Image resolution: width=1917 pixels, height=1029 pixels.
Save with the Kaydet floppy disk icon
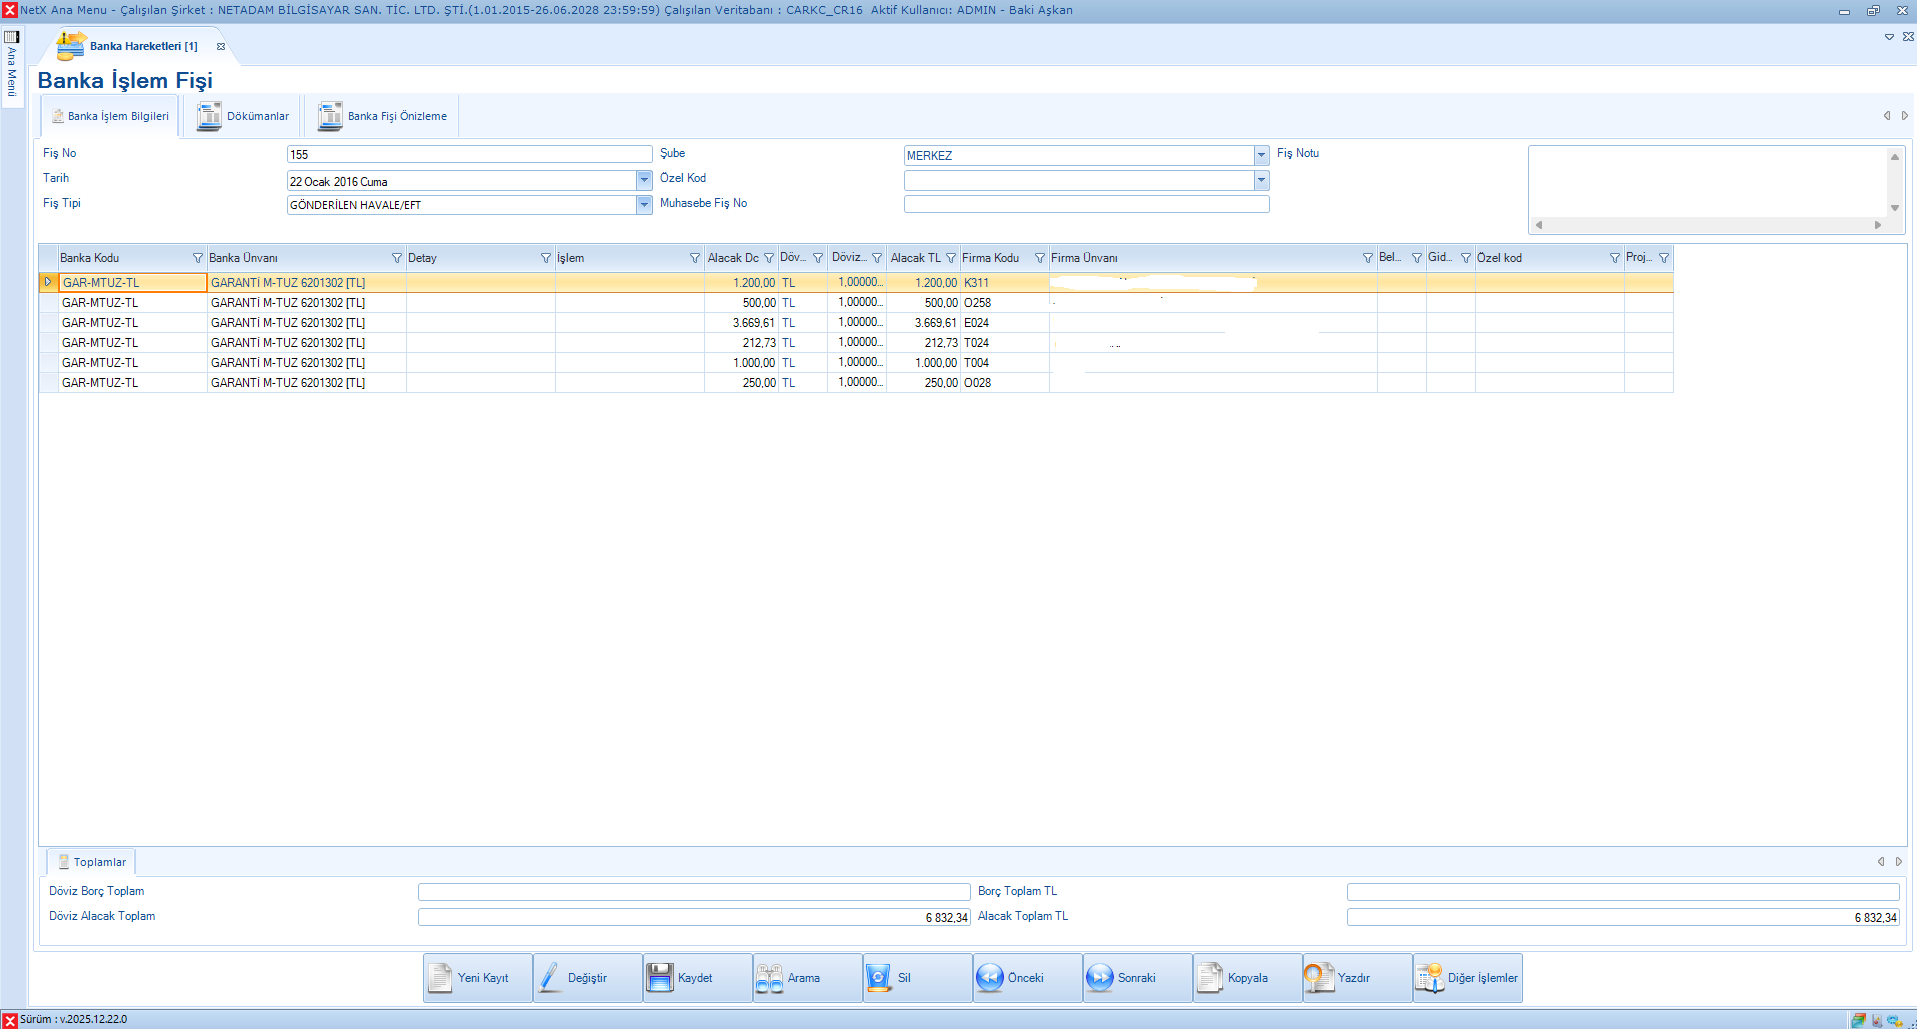660,978
